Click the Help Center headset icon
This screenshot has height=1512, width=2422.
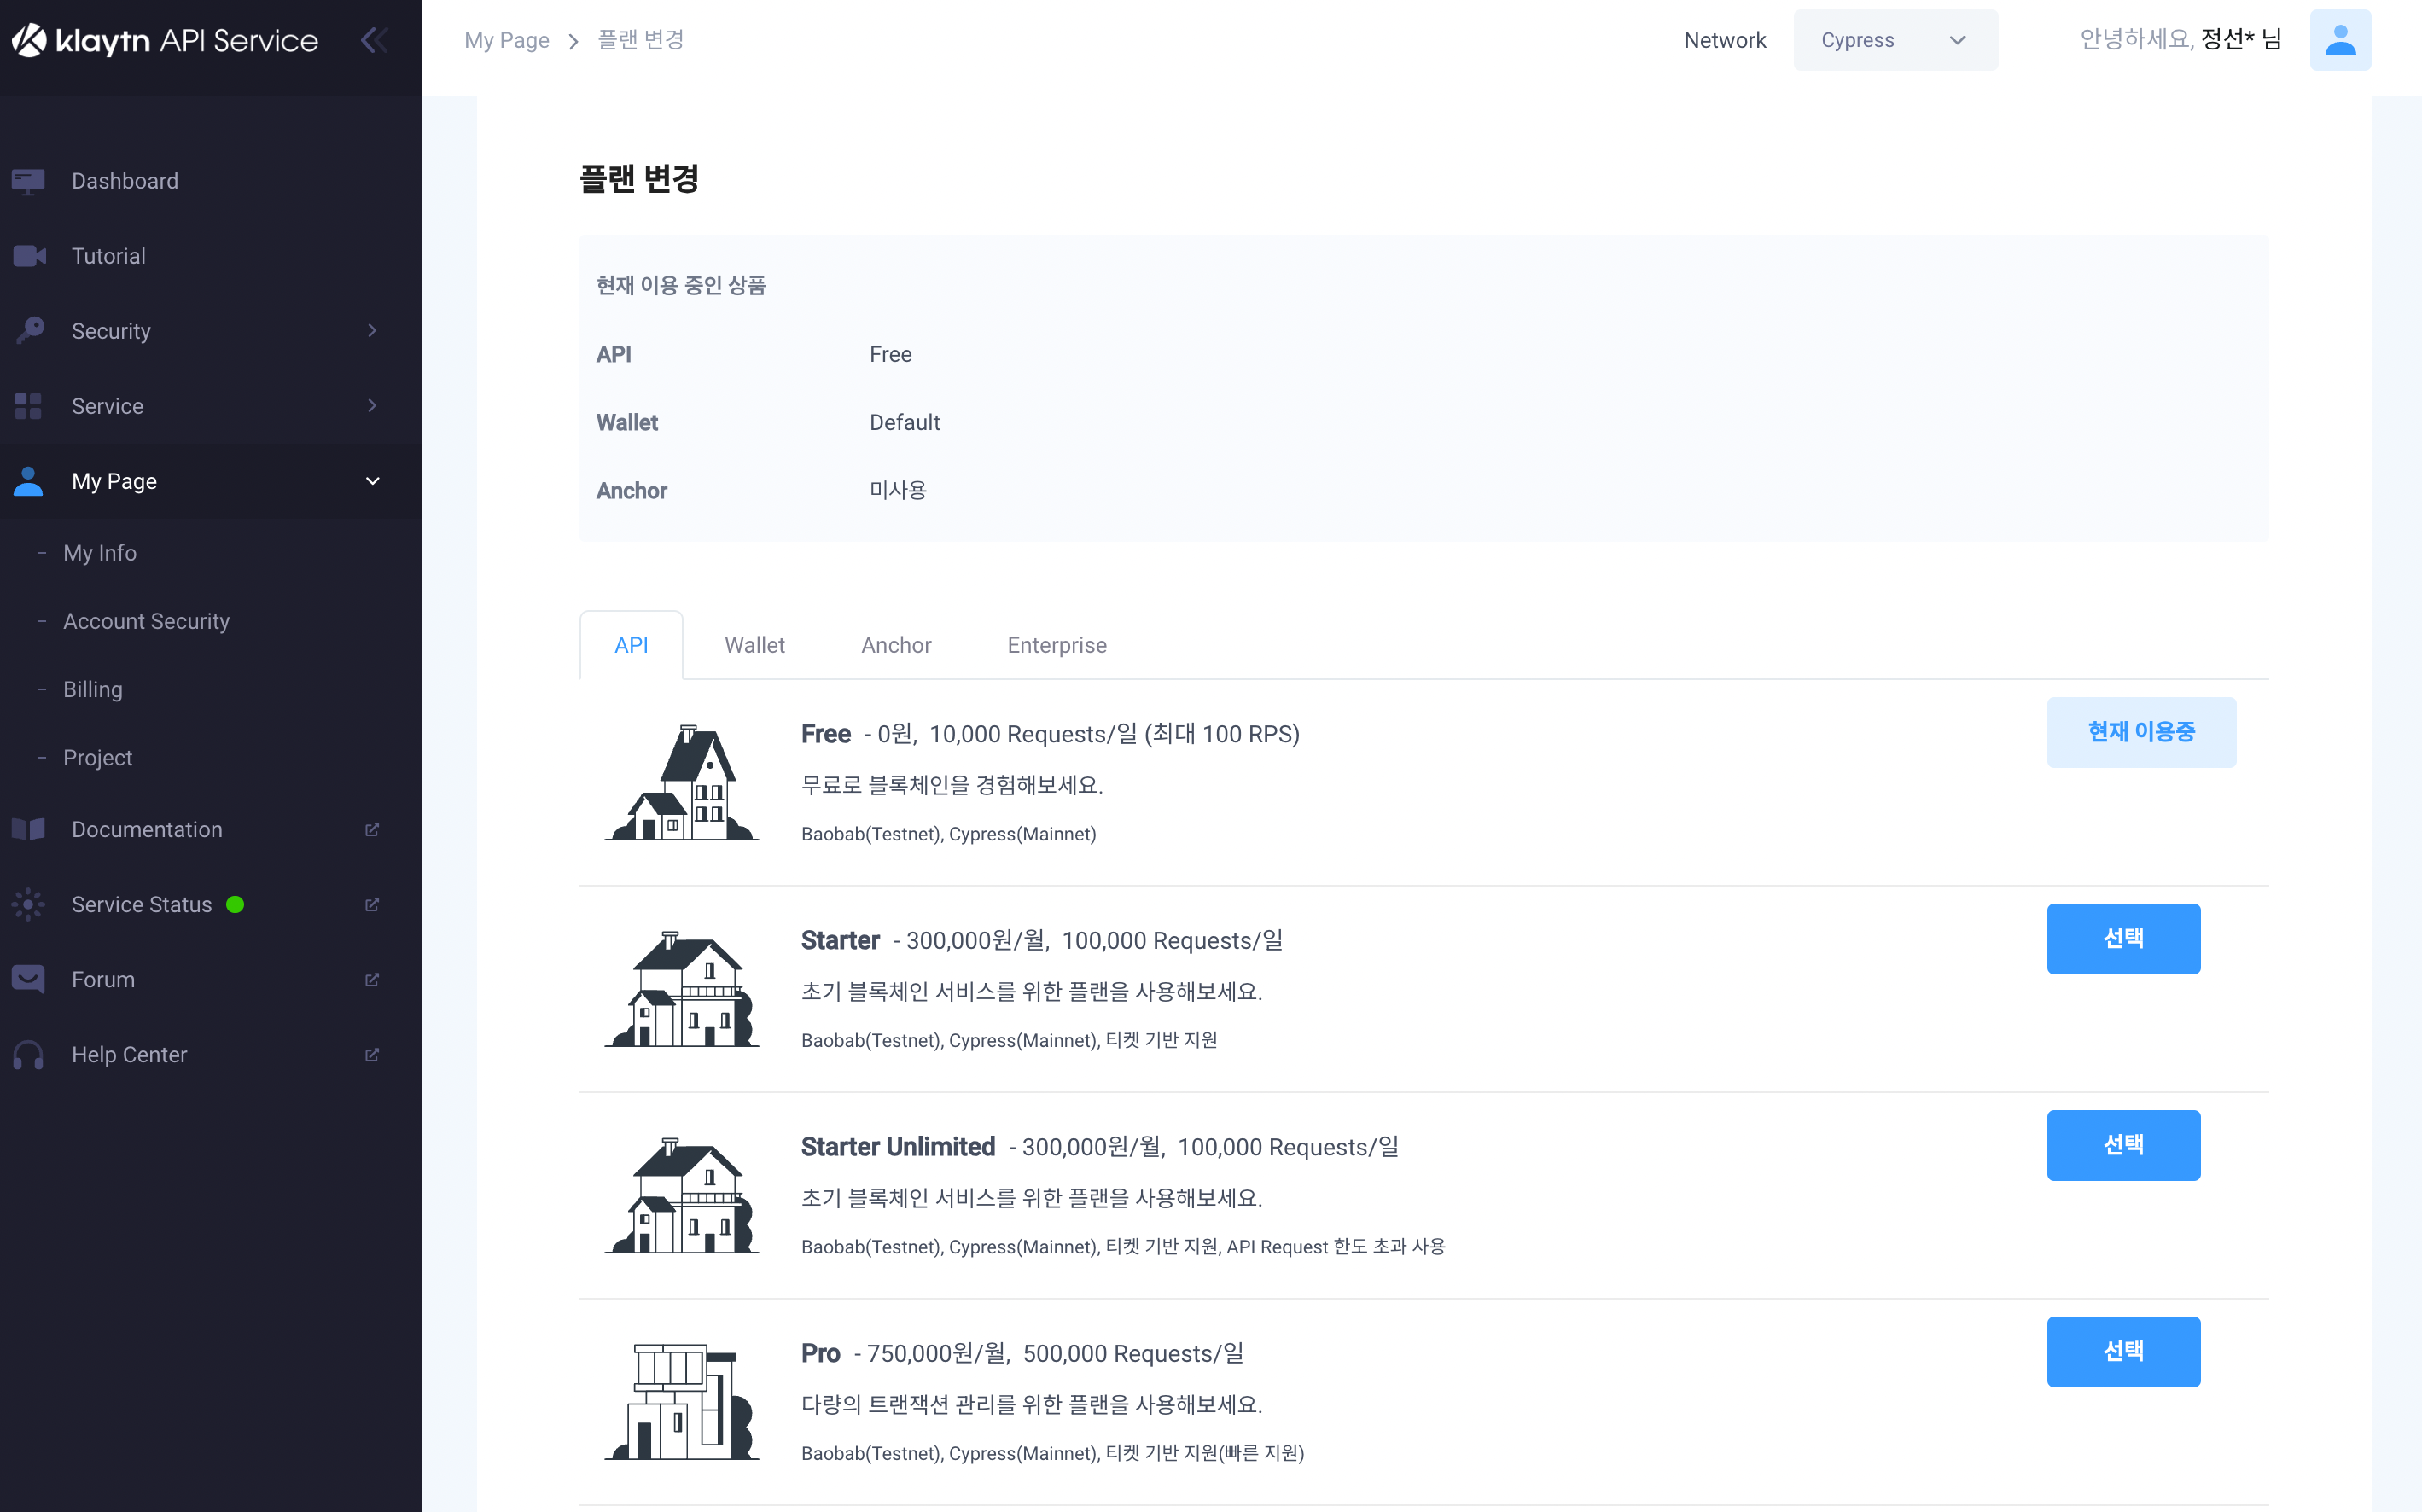(x=28, y=1054)
